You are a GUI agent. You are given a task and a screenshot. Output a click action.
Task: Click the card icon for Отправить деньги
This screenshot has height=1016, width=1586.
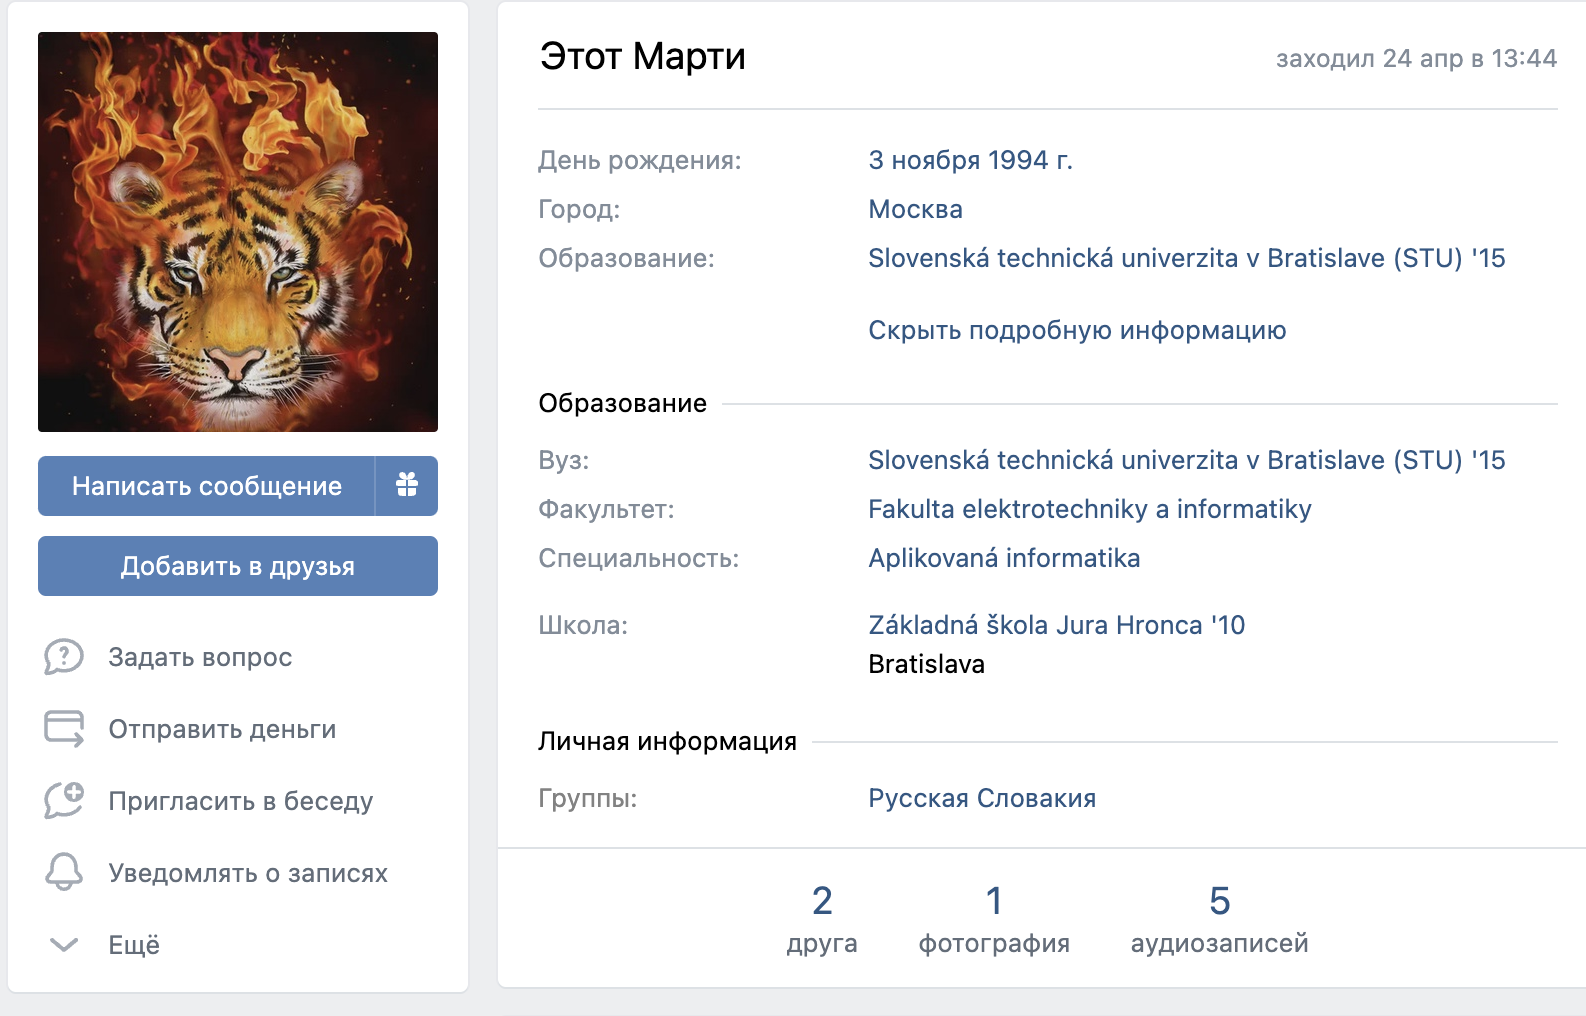point(64,729)
